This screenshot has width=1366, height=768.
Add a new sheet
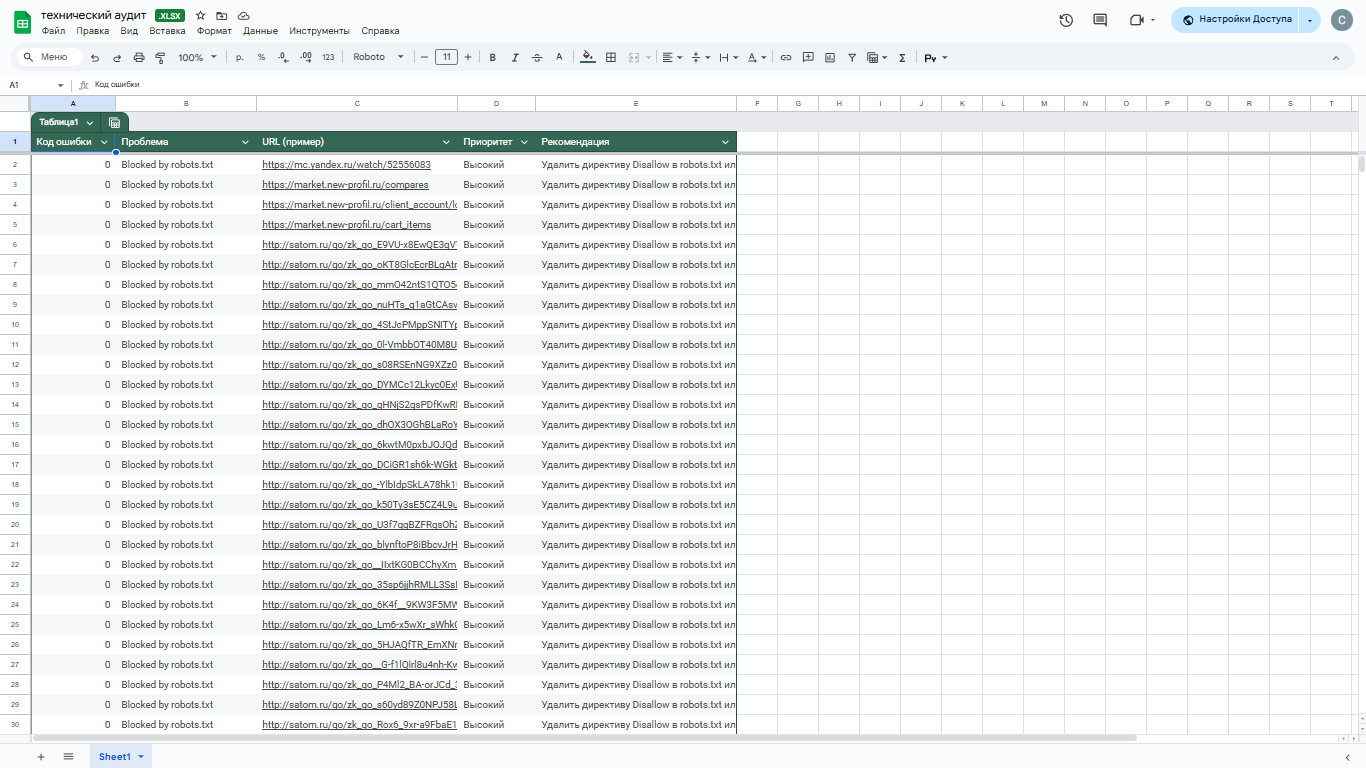tap(41, 757)
